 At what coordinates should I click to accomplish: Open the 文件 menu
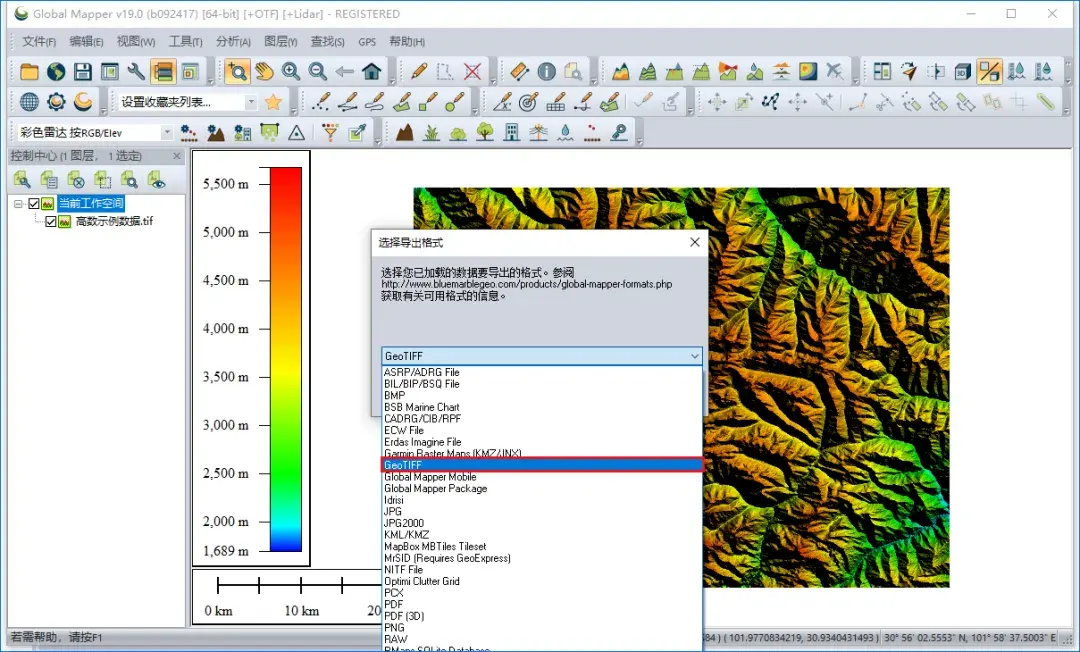(39, 42)
